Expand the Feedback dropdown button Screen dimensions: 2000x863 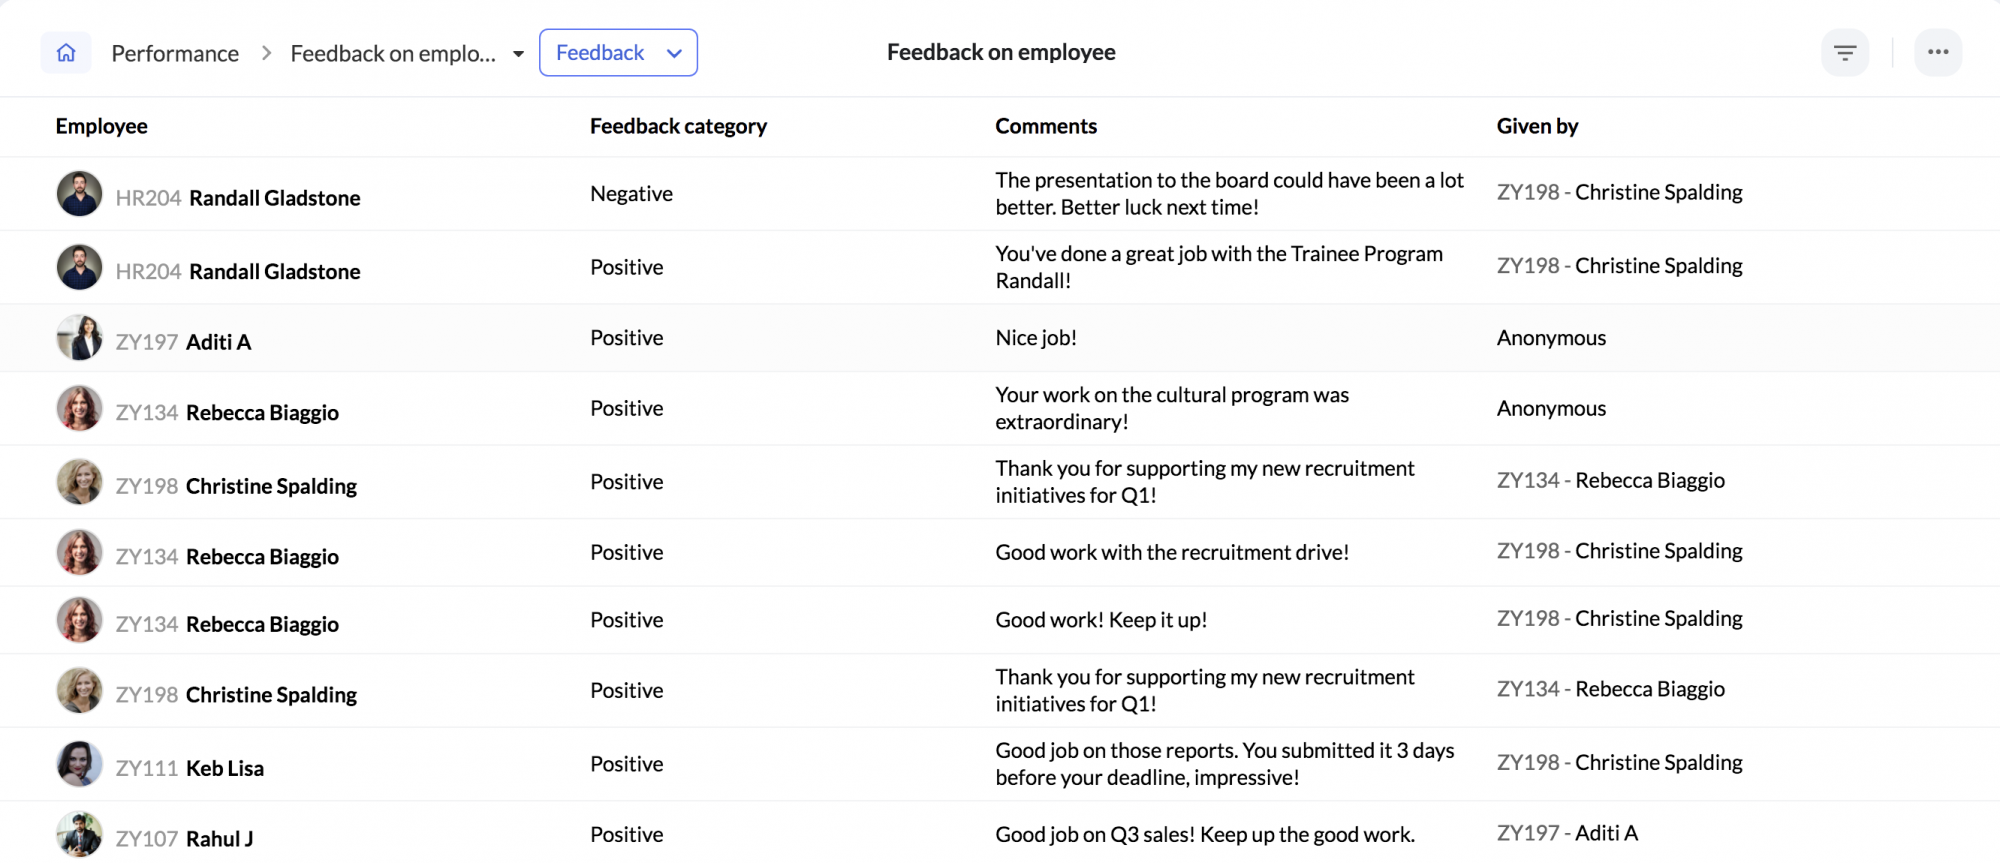pos(618,53)
